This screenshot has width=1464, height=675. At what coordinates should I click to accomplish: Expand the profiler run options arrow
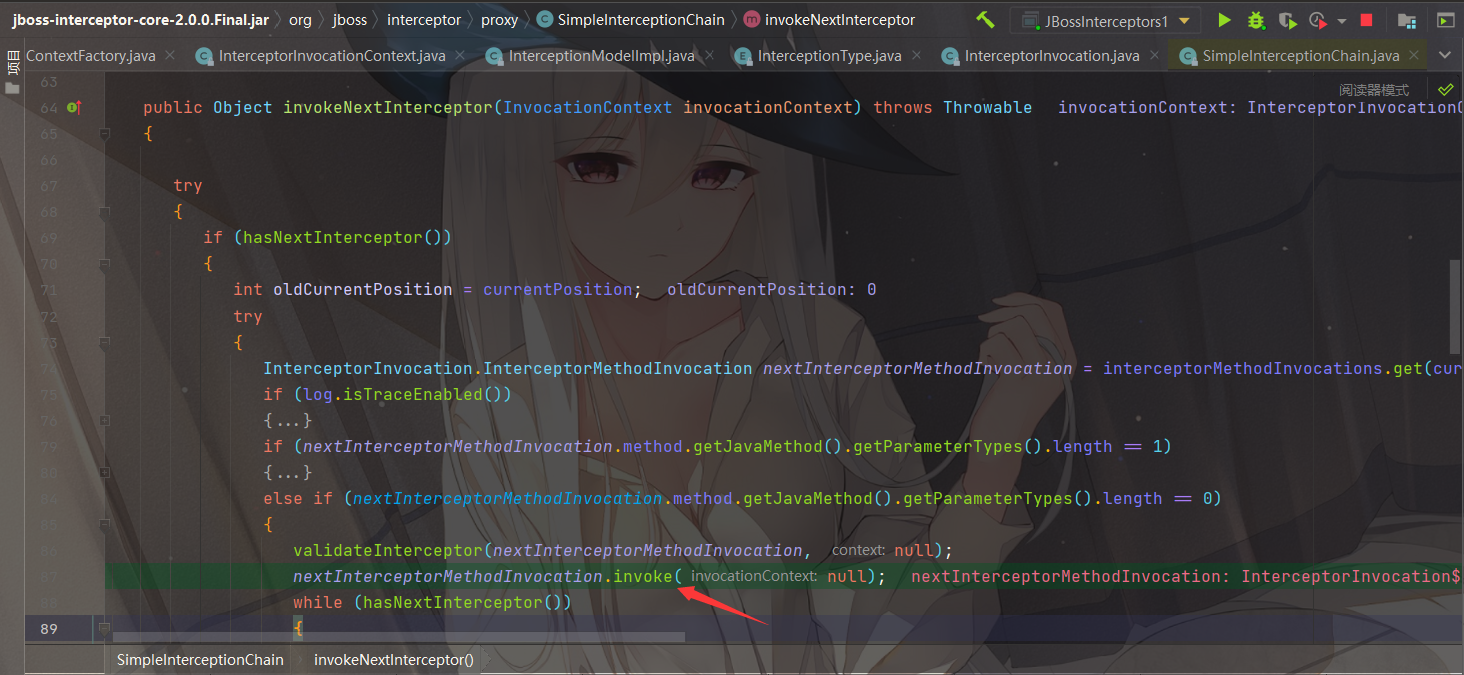1342,21
